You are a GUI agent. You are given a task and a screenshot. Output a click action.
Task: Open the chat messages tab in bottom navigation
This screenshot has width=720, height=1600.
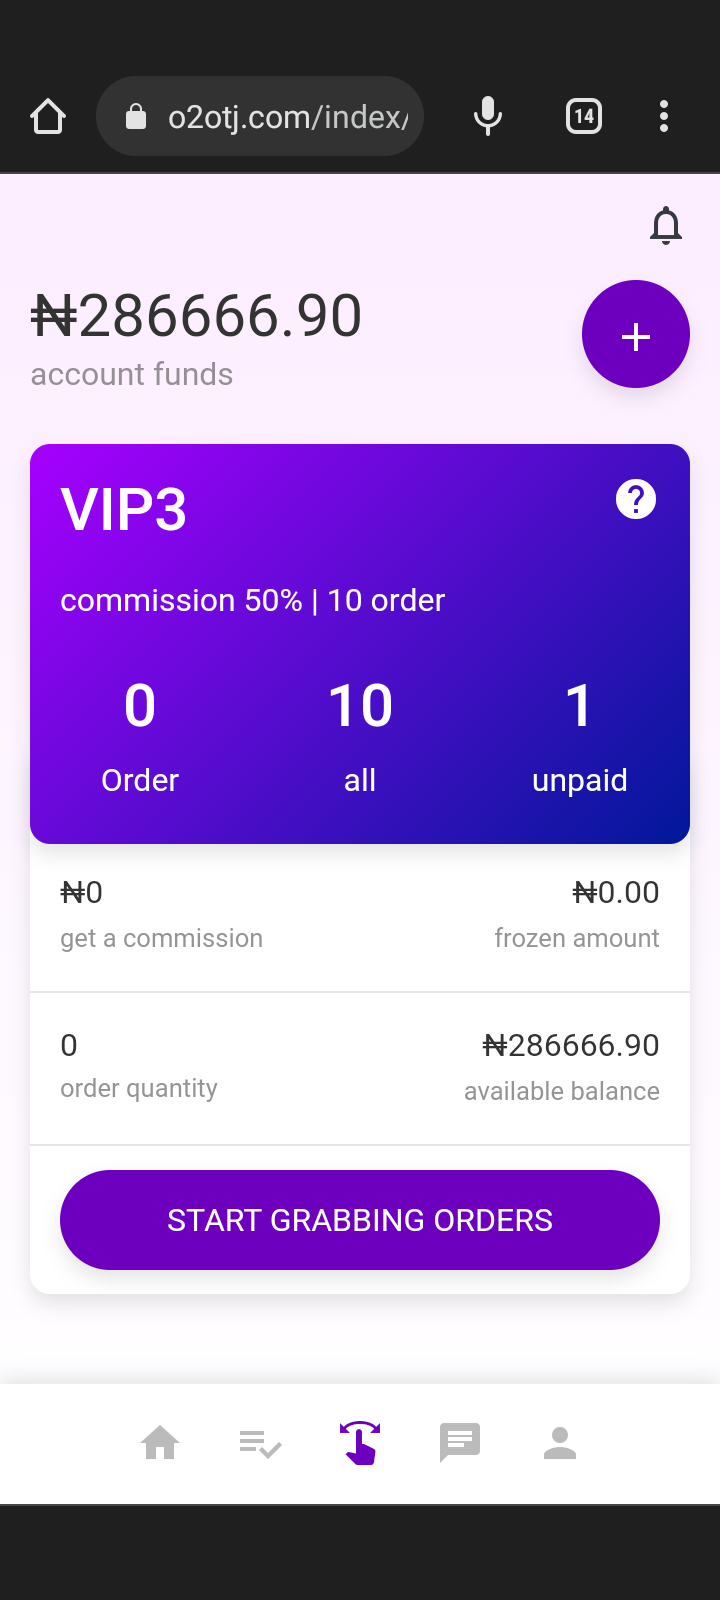460,1443
